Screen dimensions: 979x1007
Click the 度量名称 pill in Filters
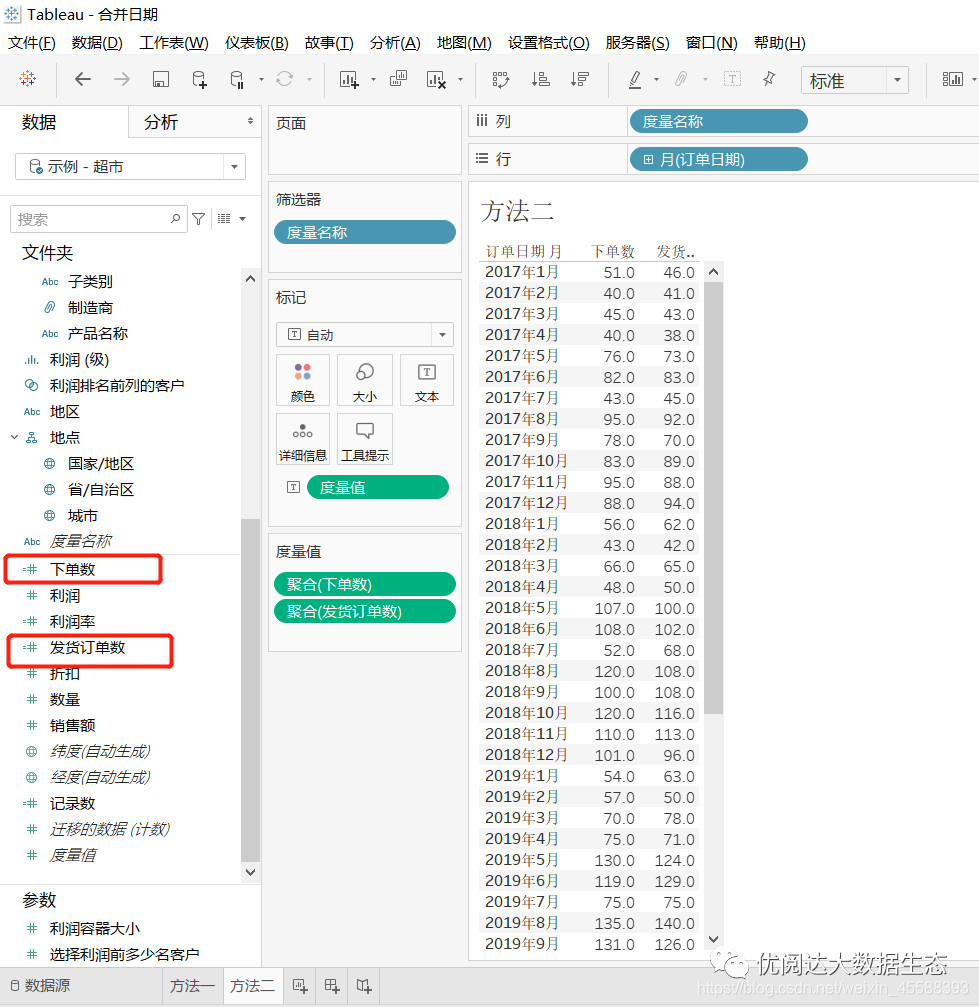coord(365,232)
